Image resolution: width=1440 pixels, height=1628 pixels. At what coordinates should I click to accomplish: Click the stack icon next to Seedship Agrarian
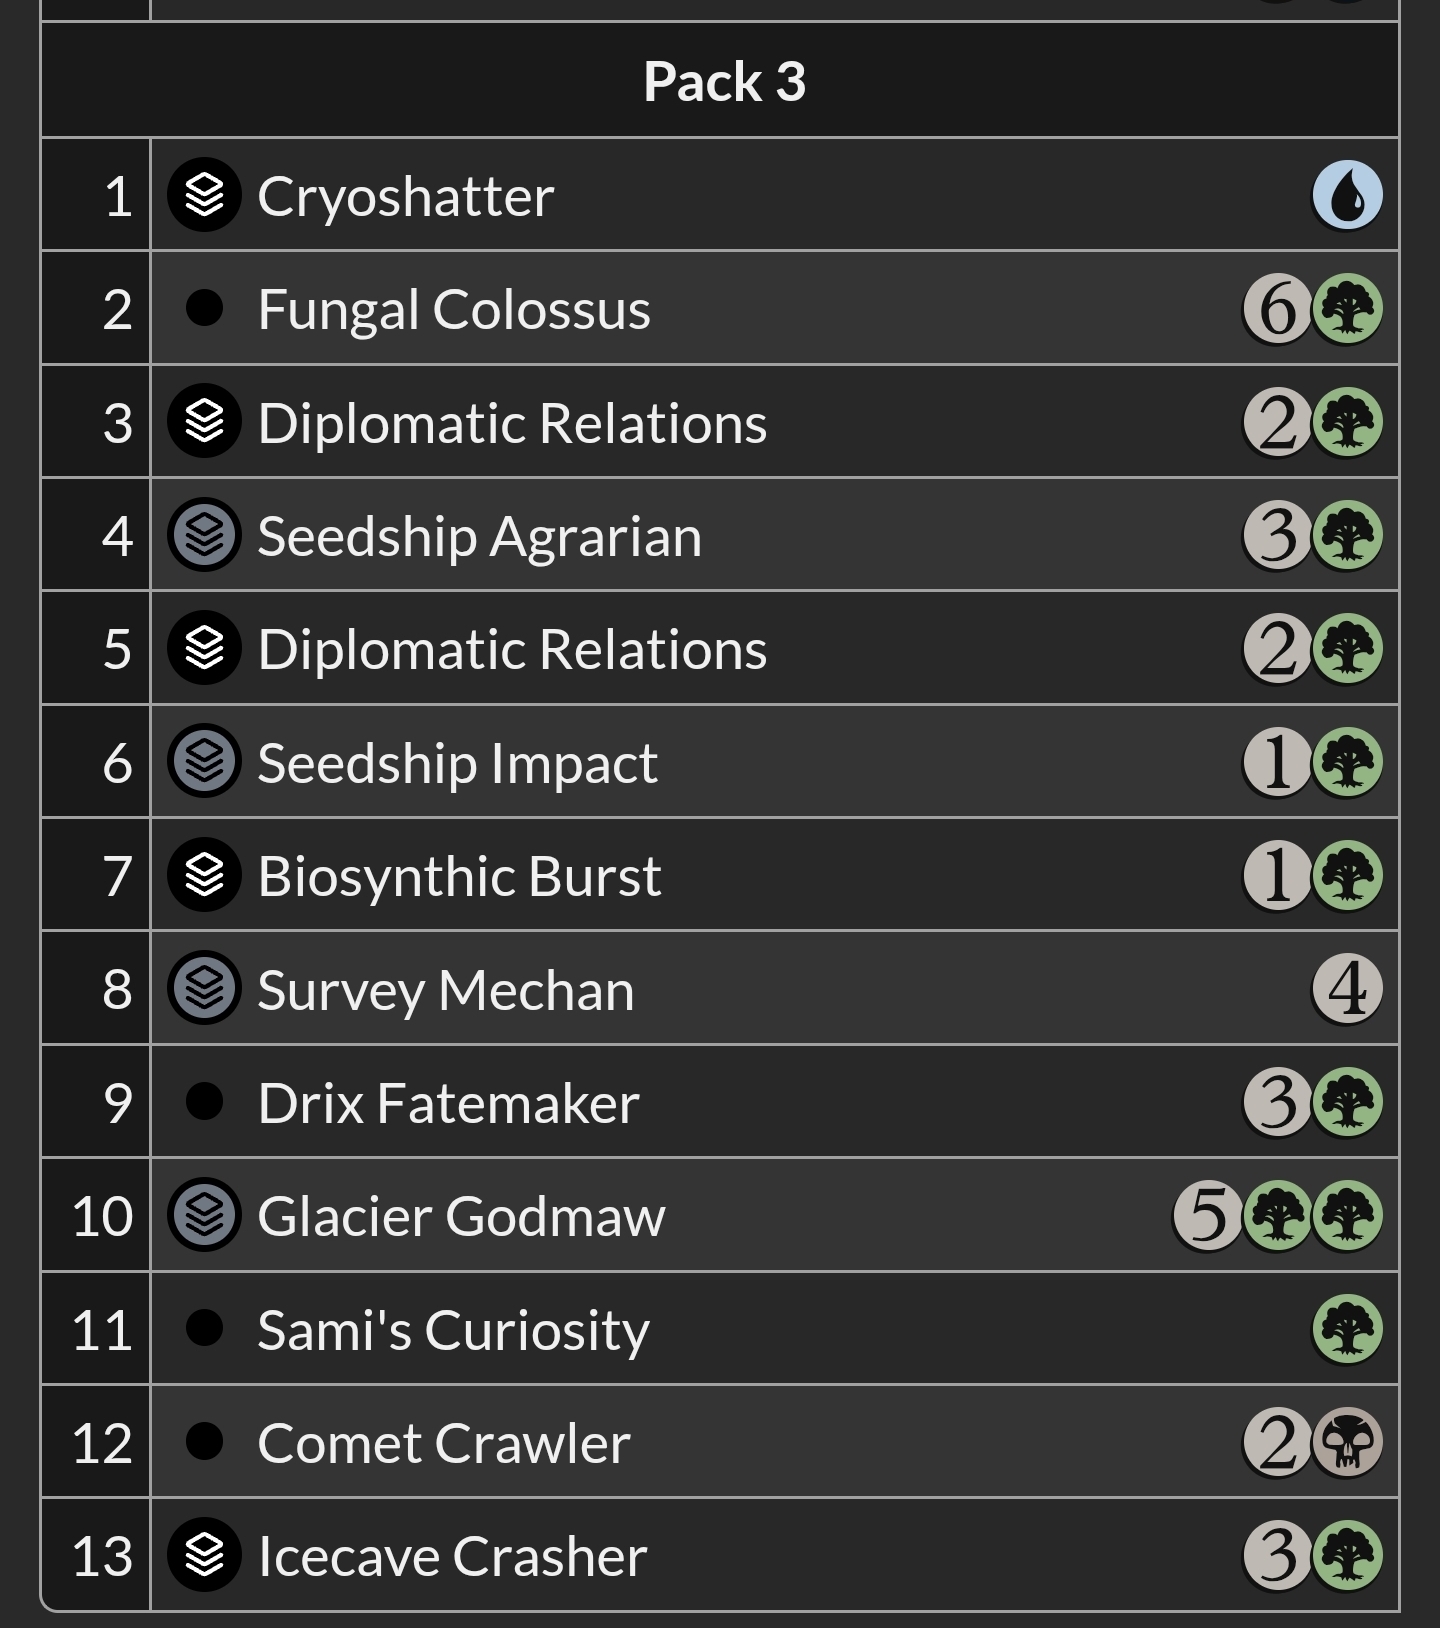[204, 535]
